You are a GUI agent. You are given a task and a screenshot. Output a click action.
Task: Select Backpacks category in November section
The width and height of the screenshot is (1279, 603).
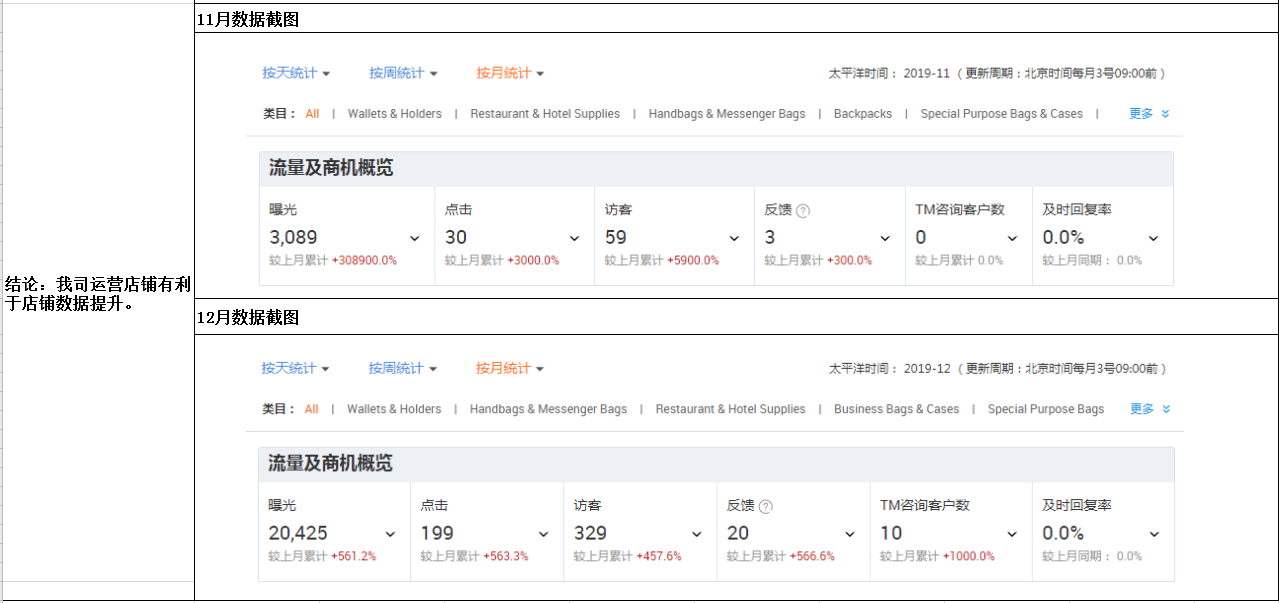pyautogui.click(x=863, y=114)
